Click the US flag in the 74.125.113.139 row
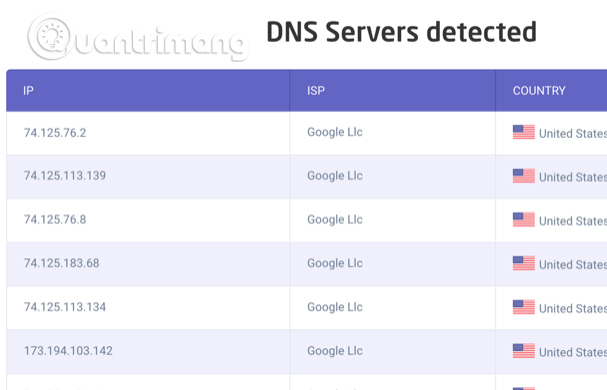The image size is (607, 390). pyautogui.click(x=524, y=176)
